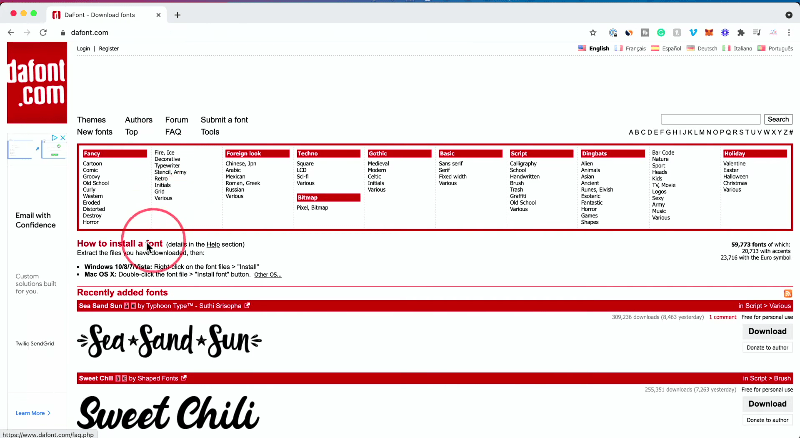Open the Techno category header
Screen dimensions: 800x438
pos(329,154)
